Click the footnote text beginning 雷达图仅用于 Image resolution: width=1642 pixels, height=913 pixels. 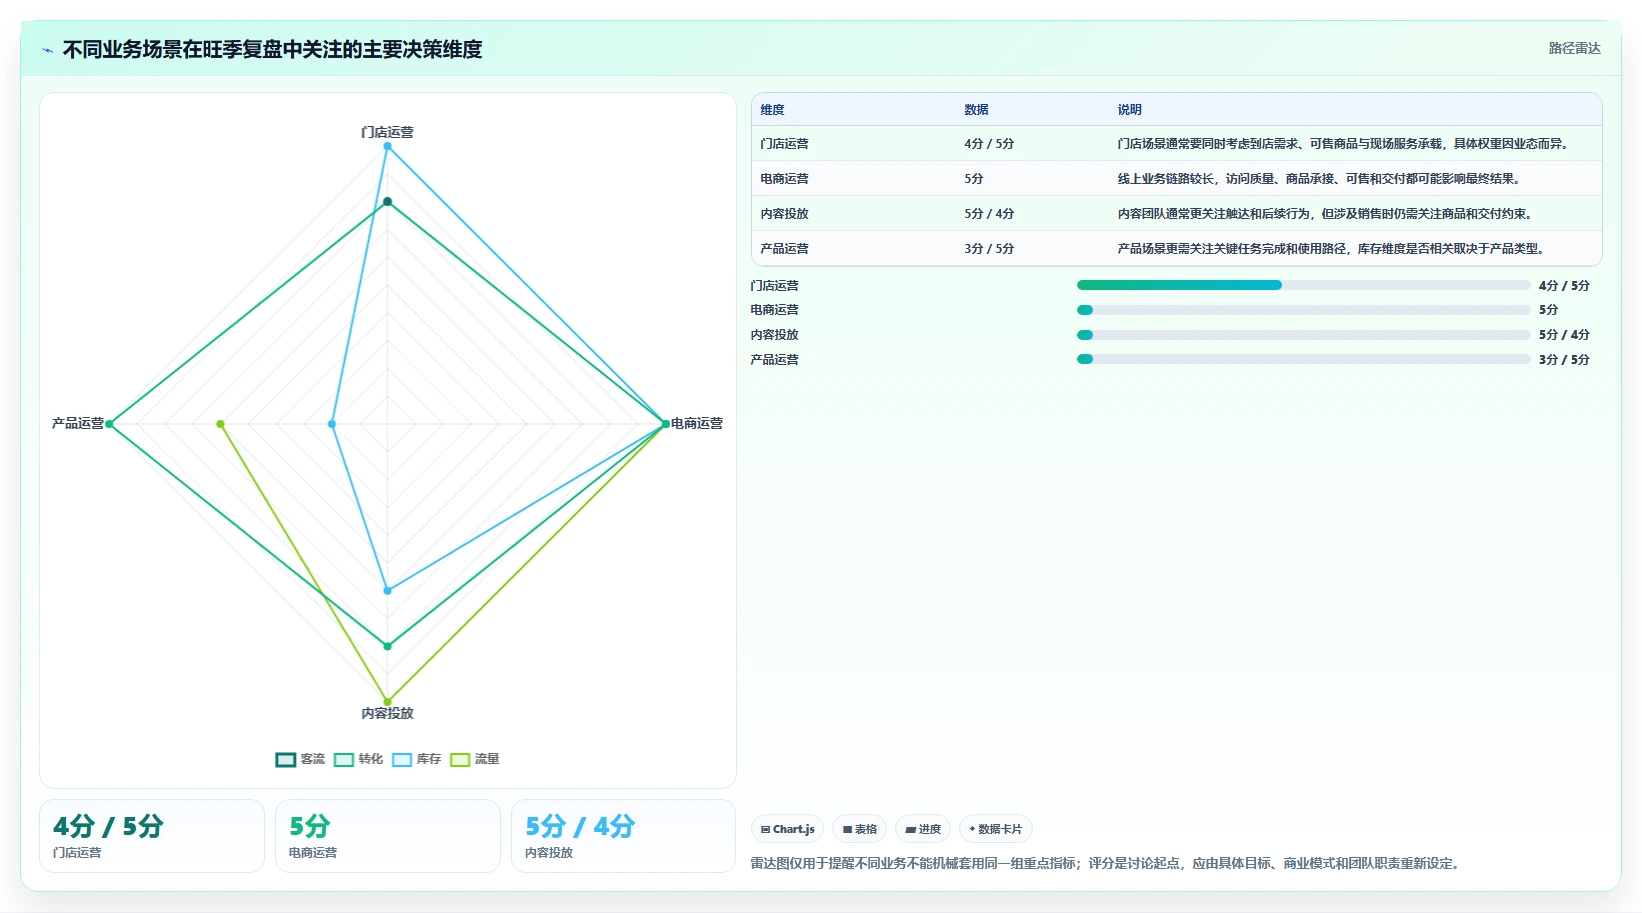click(1107, 863)
